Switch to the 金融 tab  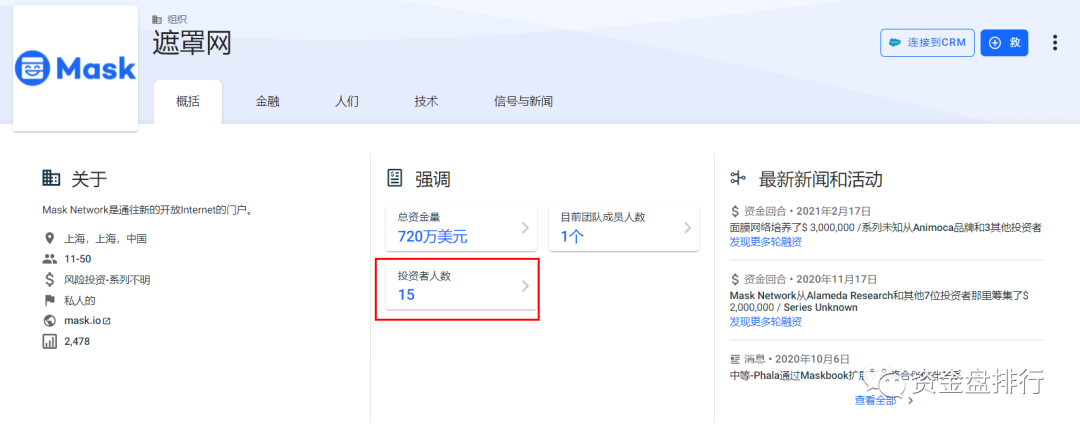[x=268, y=102]
